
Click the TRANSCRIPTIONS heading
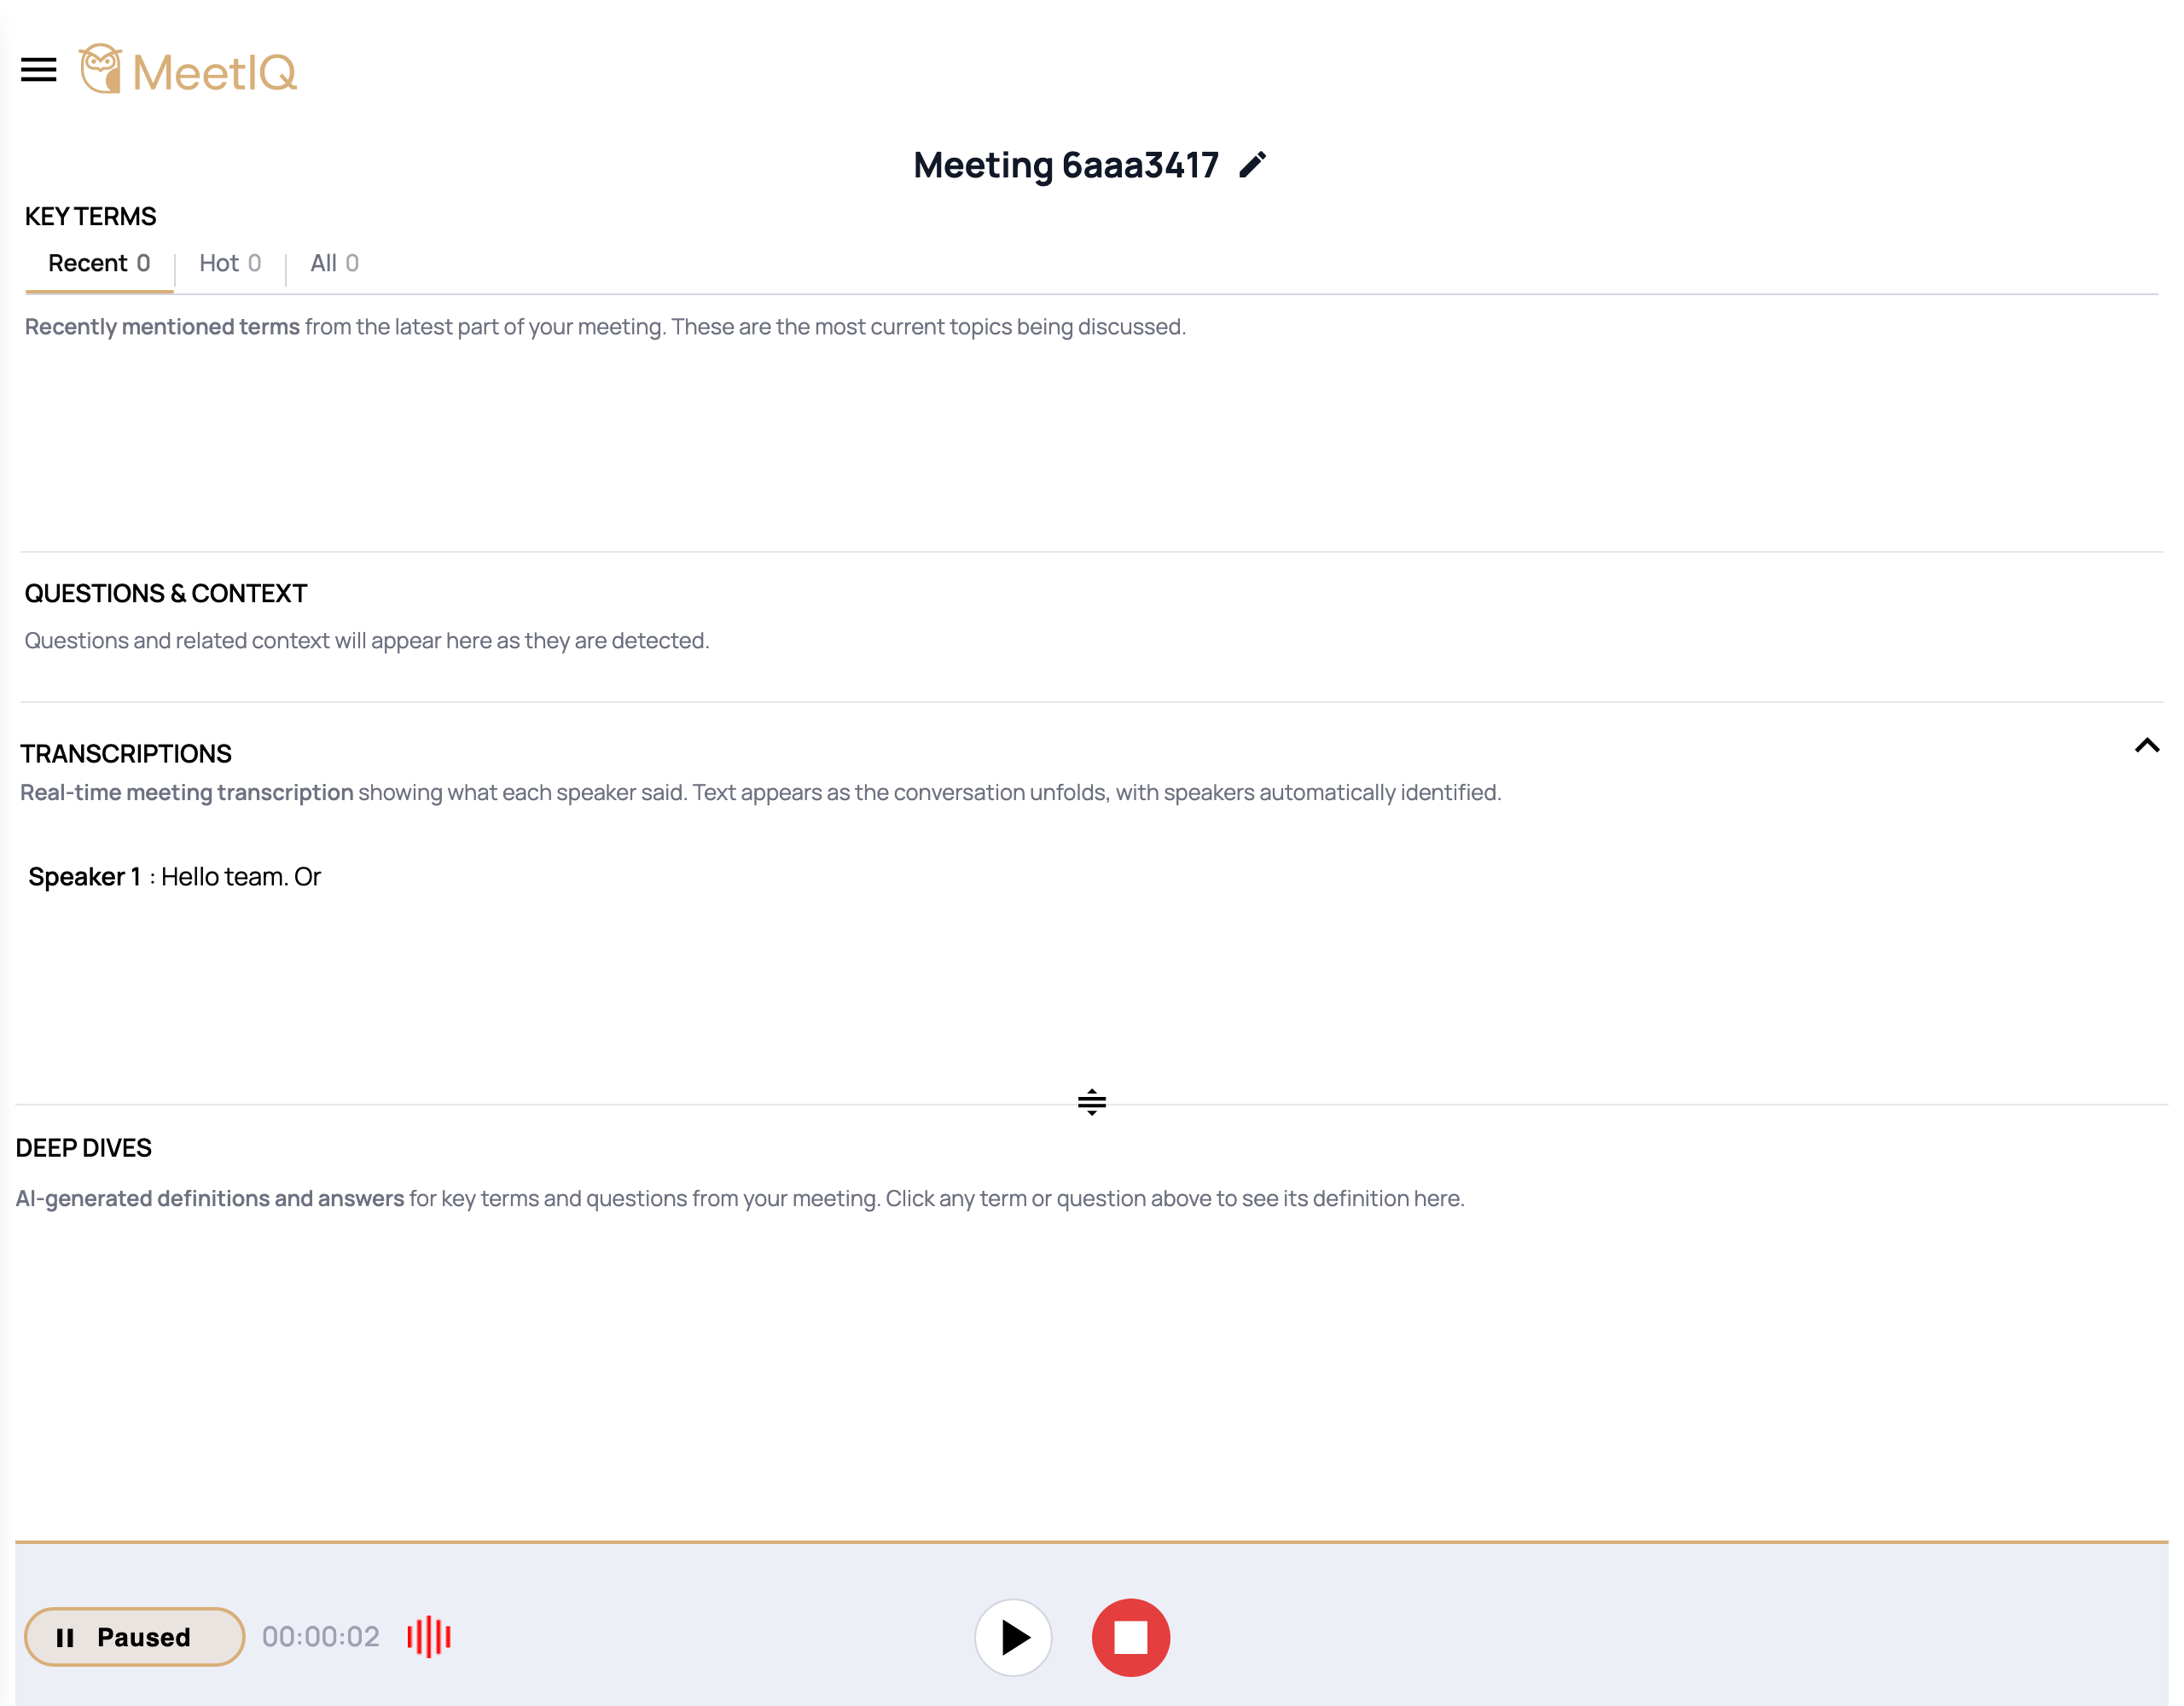[126, 754]
